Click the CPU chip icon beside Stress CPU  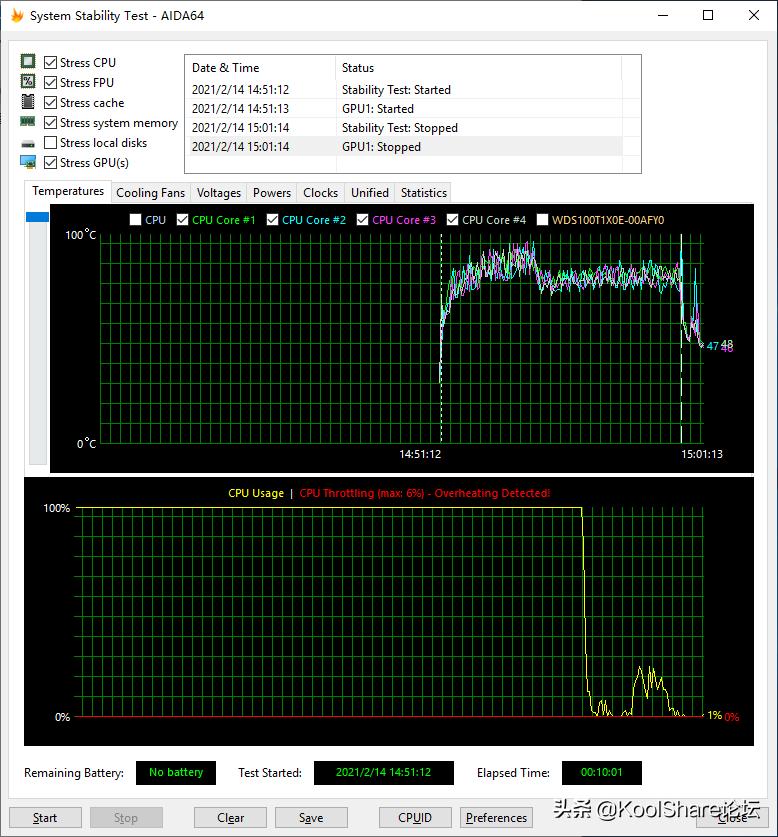(x=28, y=63)
